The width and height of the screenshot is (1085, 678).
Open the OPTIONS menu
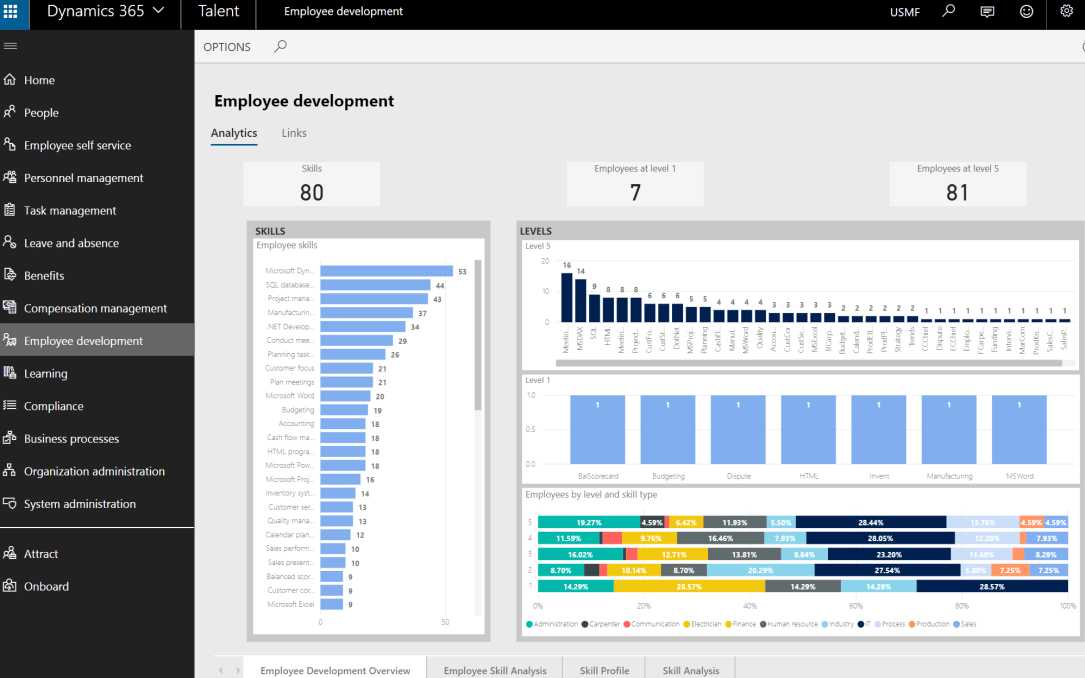point(227,47)
